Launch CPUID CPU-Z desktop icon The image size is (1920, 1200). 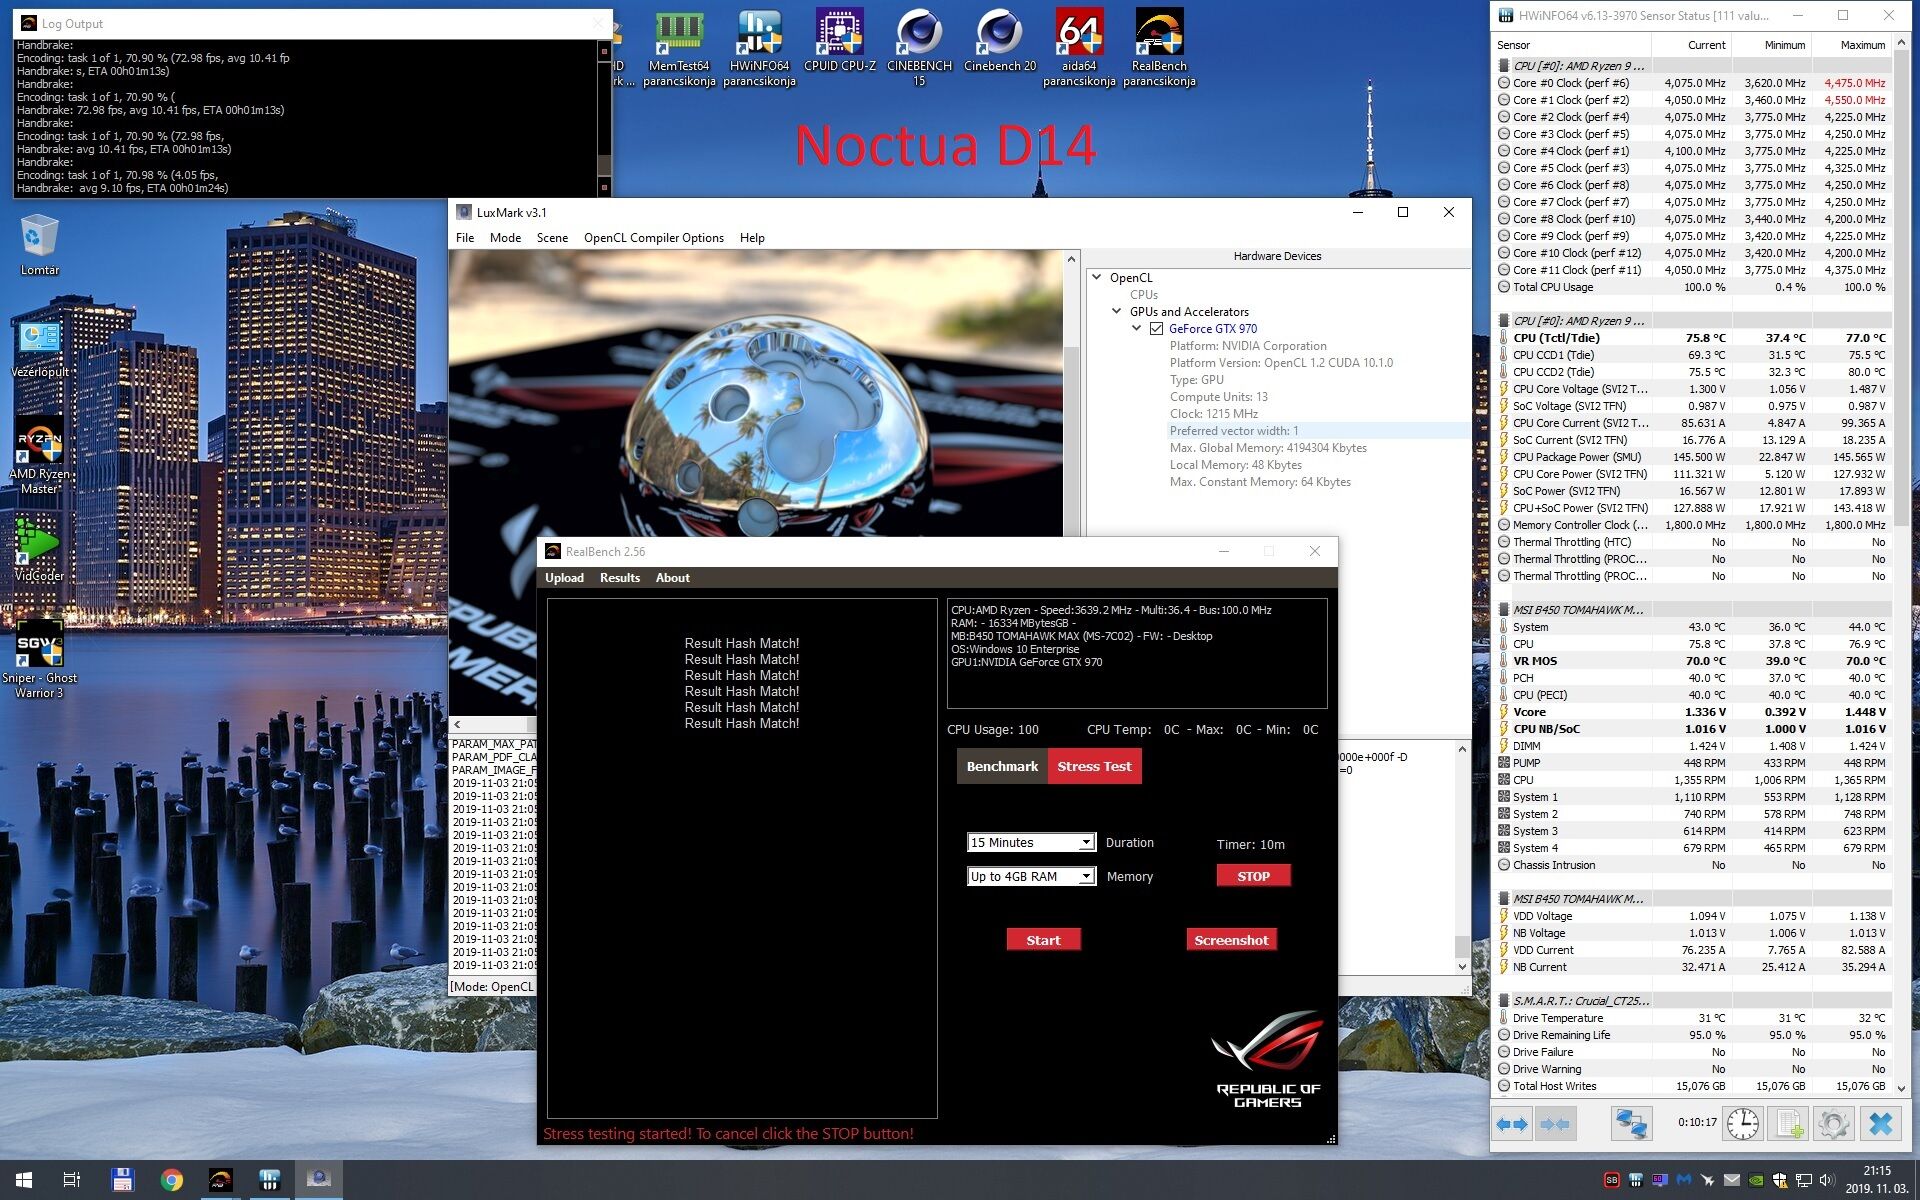(x=839, y=42)
